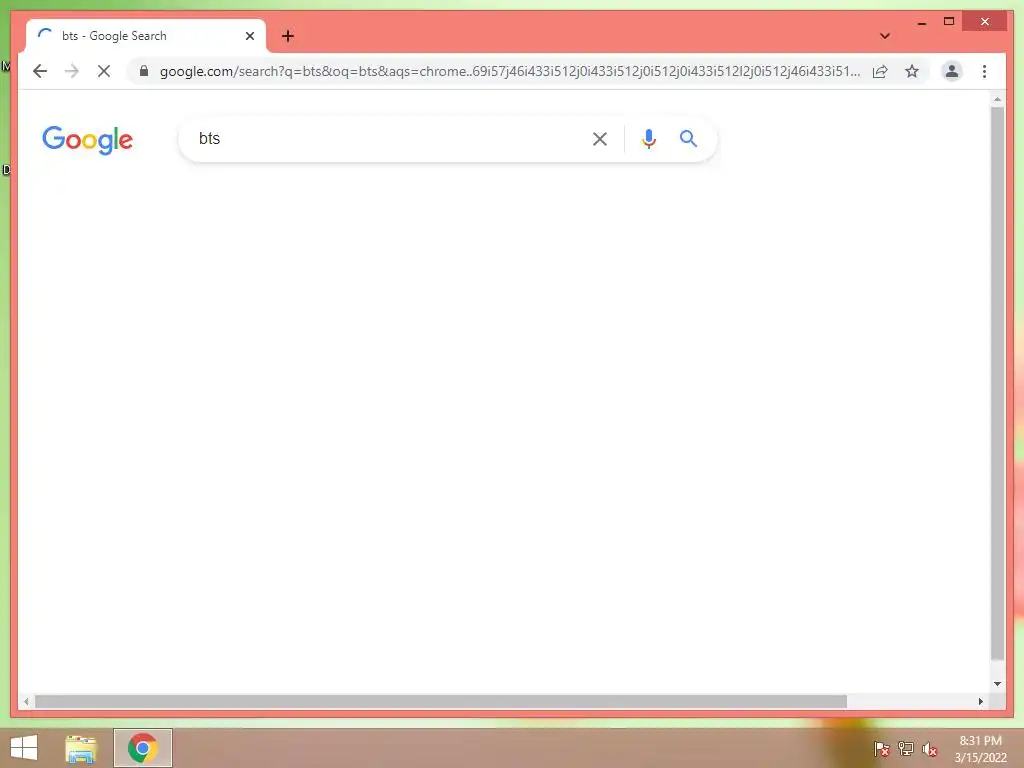Click the scroll up arrow

pyautogui.click(x=997, y=100)
